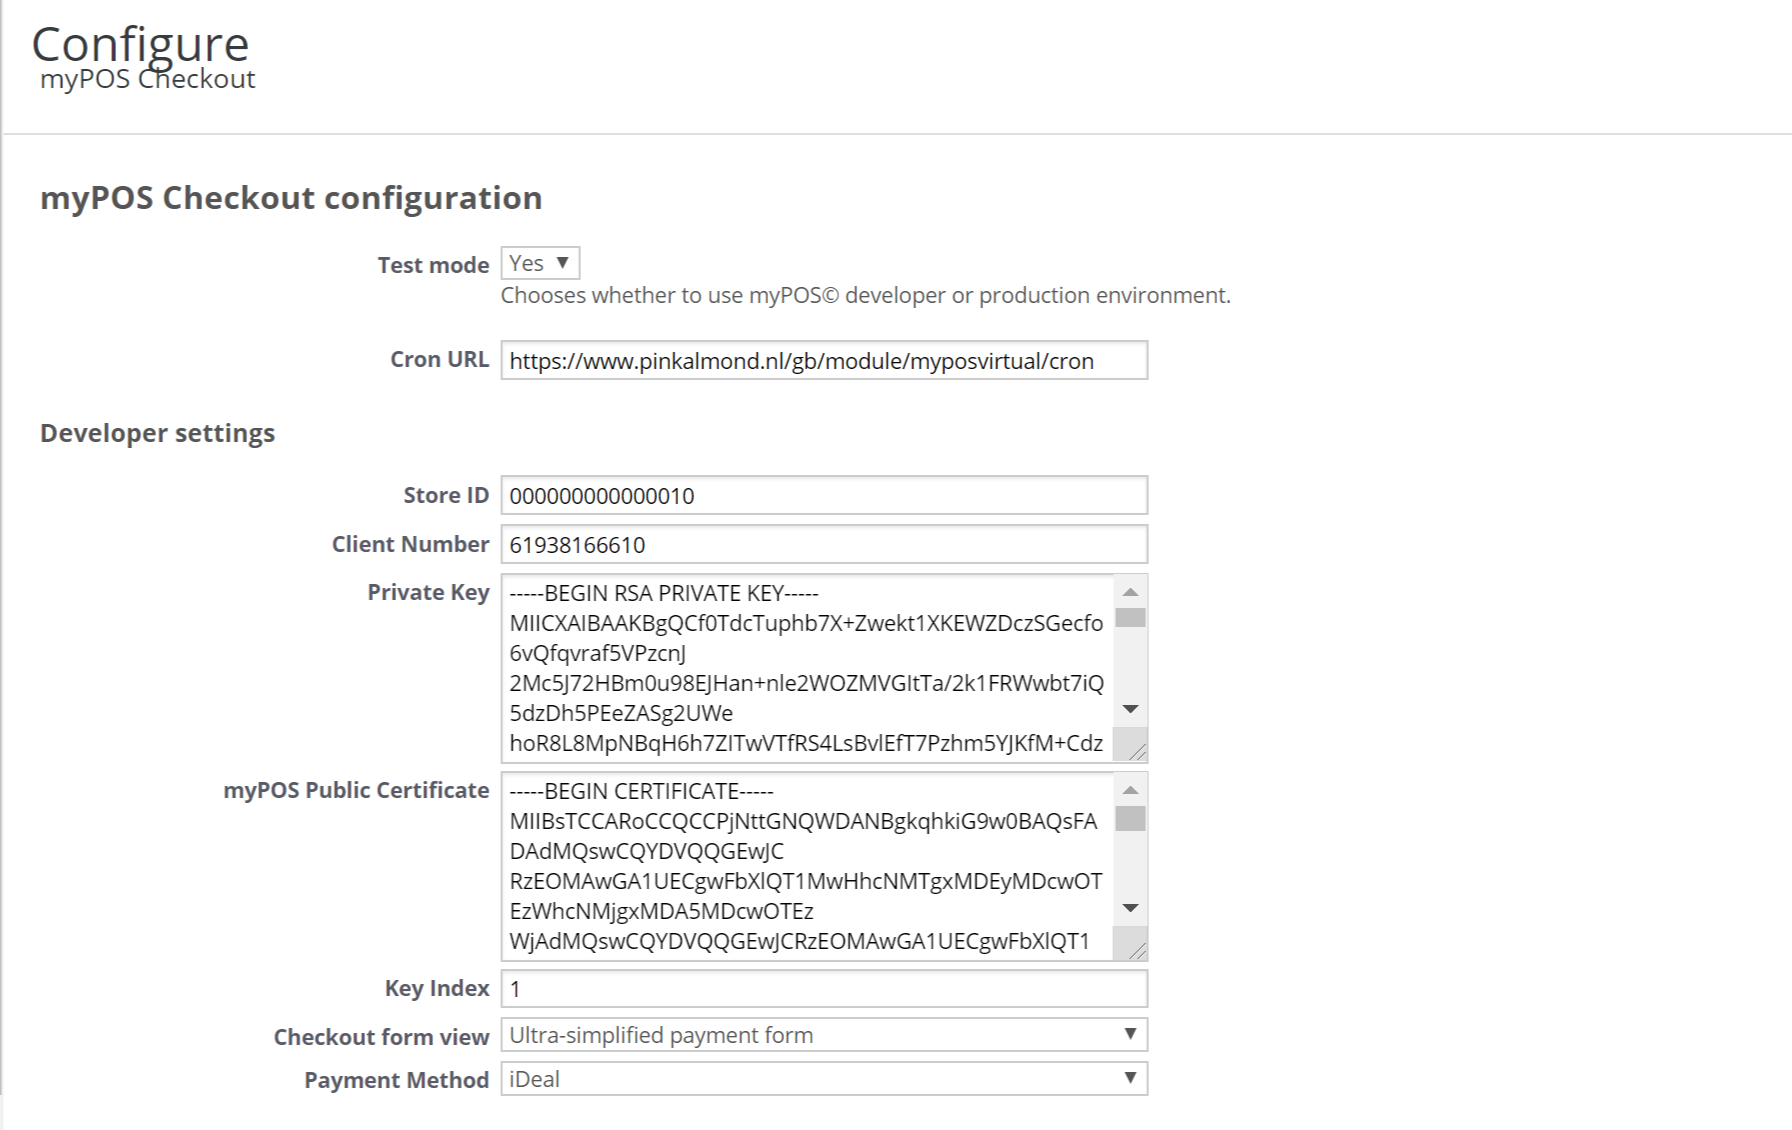
Task: Click the Checkout form view label
Action: coord(381,1037)
